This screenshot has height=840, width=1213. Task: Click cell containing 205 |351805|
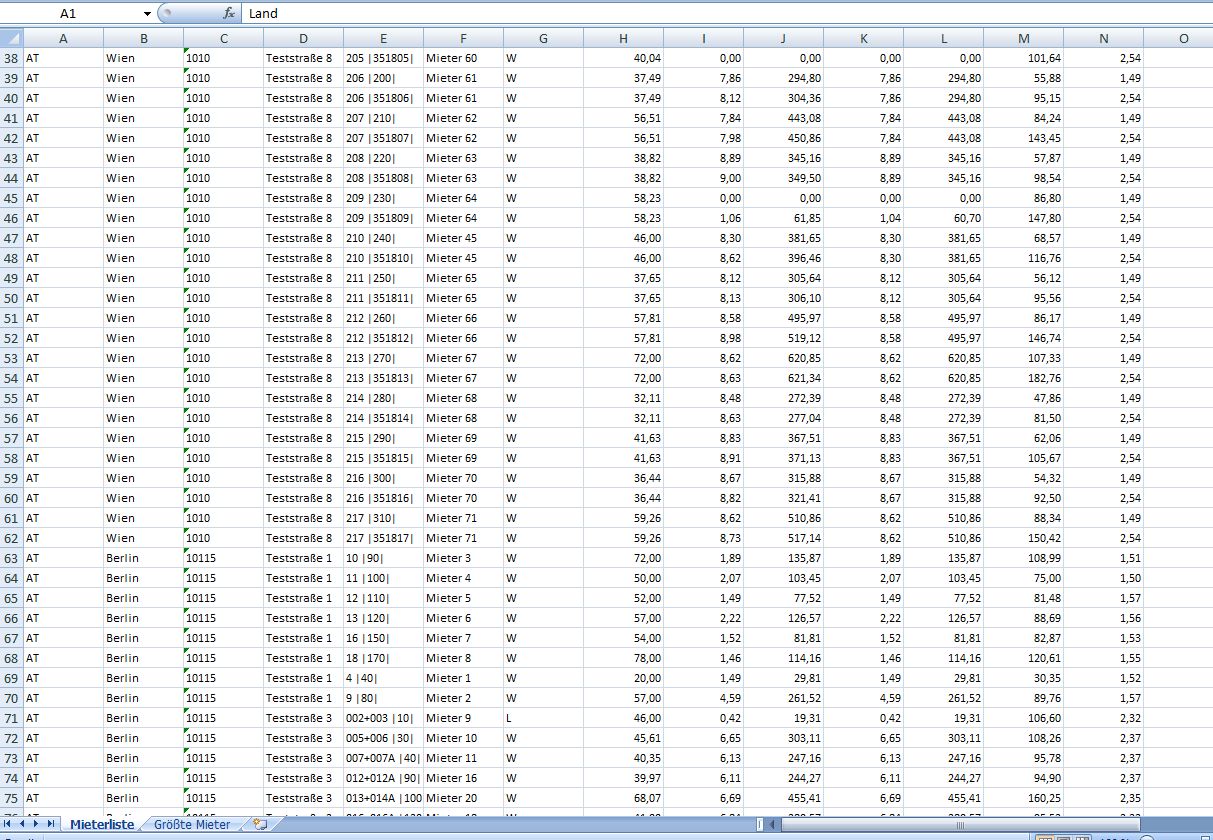coord(383,58)
